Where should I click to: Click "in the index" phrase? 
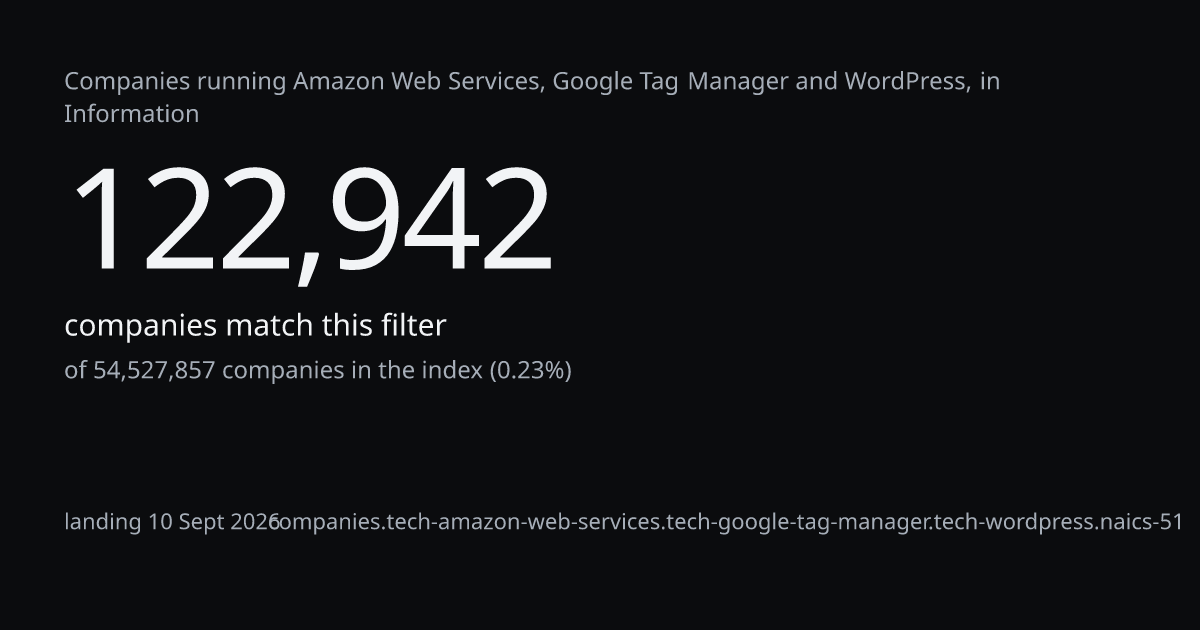point(416,370)
